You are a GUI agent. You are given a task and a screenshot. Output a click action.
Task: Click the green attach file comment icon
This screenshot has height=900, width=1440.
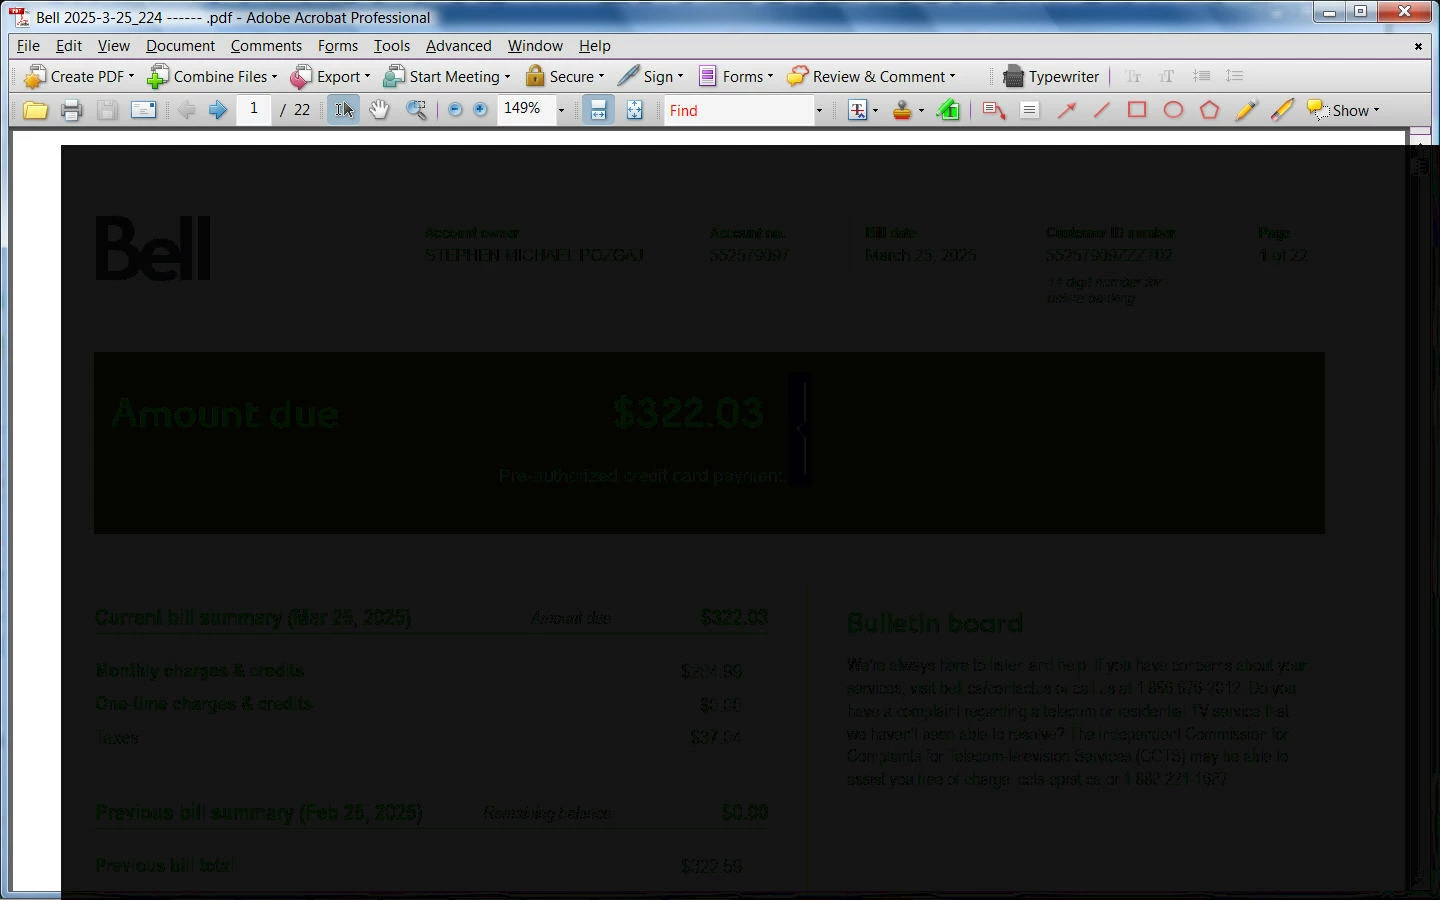[949, 110]
